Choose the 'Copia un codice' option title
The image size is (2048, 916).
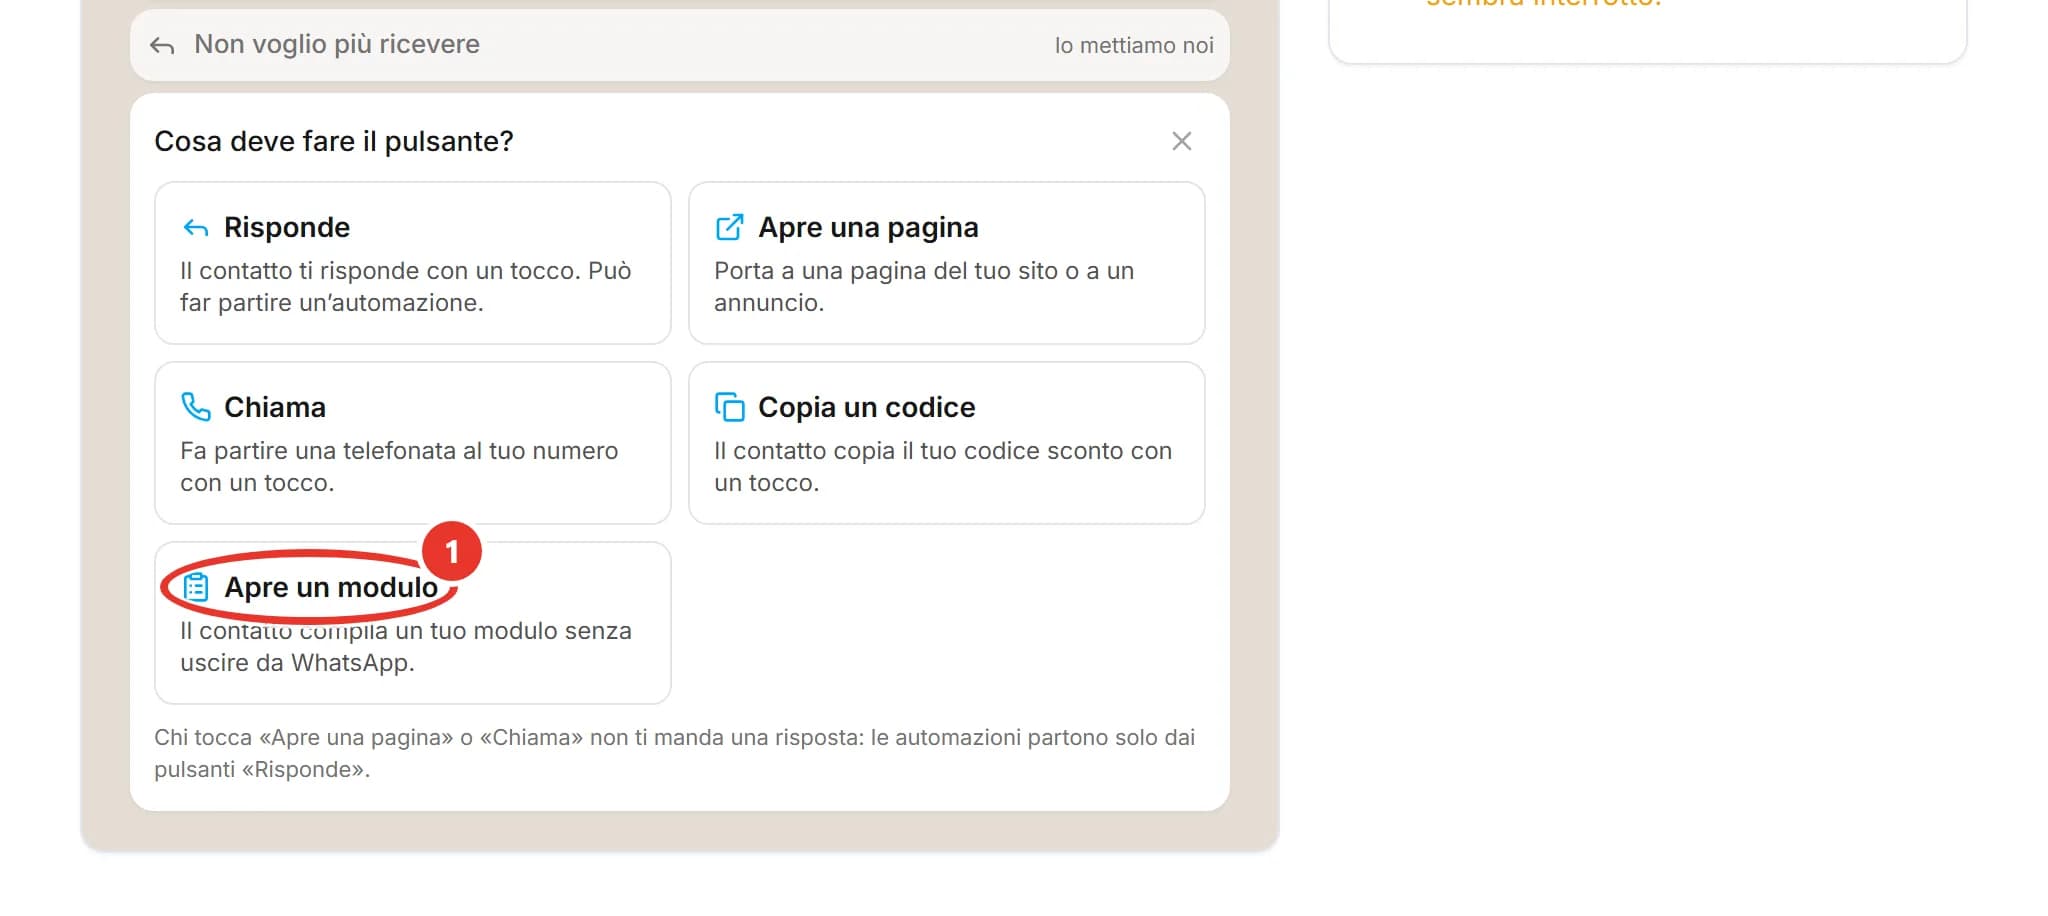tap(866, 407)
